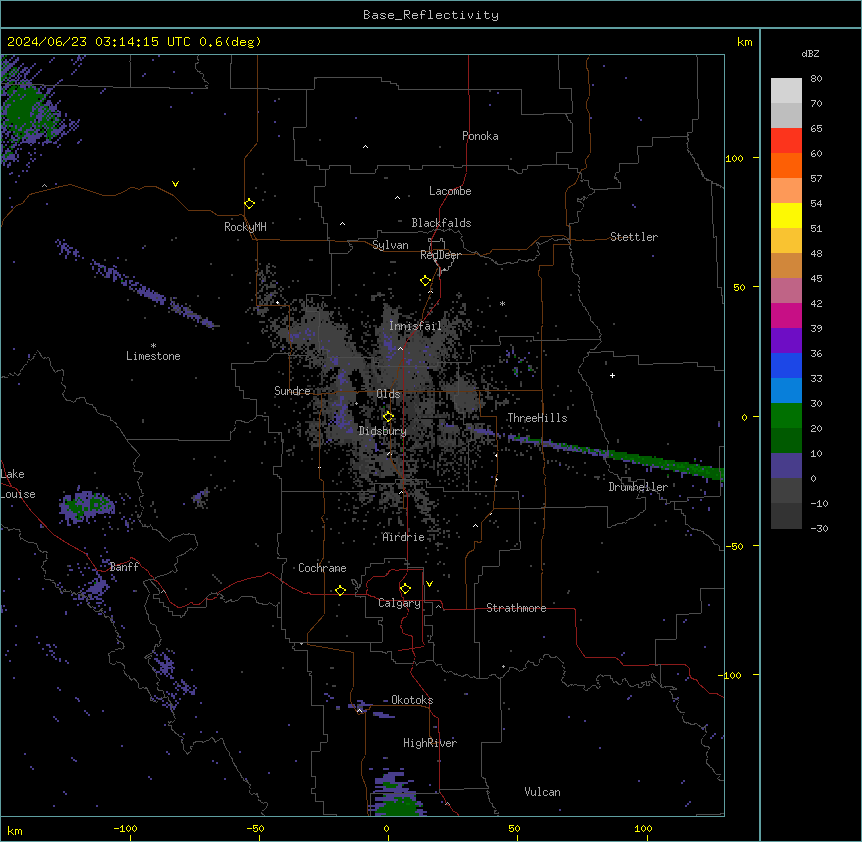Select the white plus marker north of Drumheller
The image size is (862, 842).
[612, 375]
